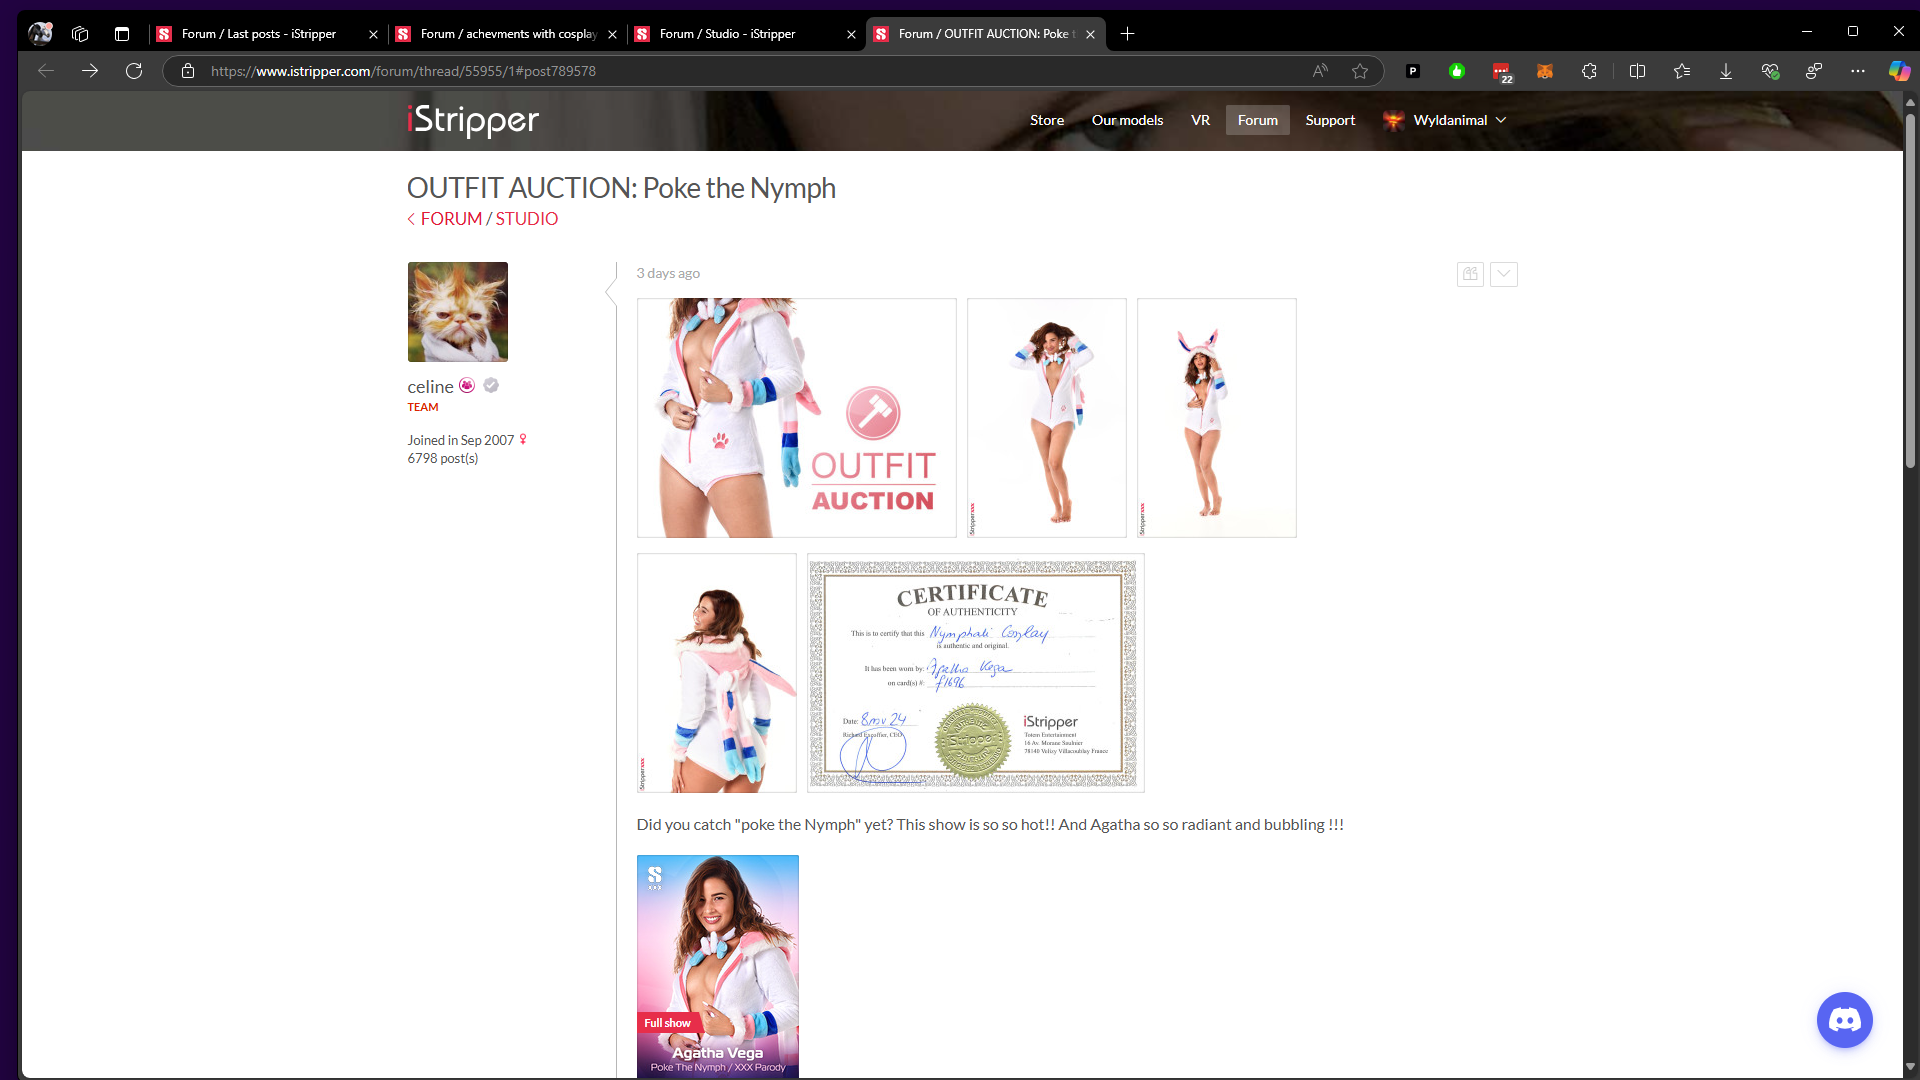Open the Discord chat bubble
This screenshot has width=1920, height=1080.
1844,1020
